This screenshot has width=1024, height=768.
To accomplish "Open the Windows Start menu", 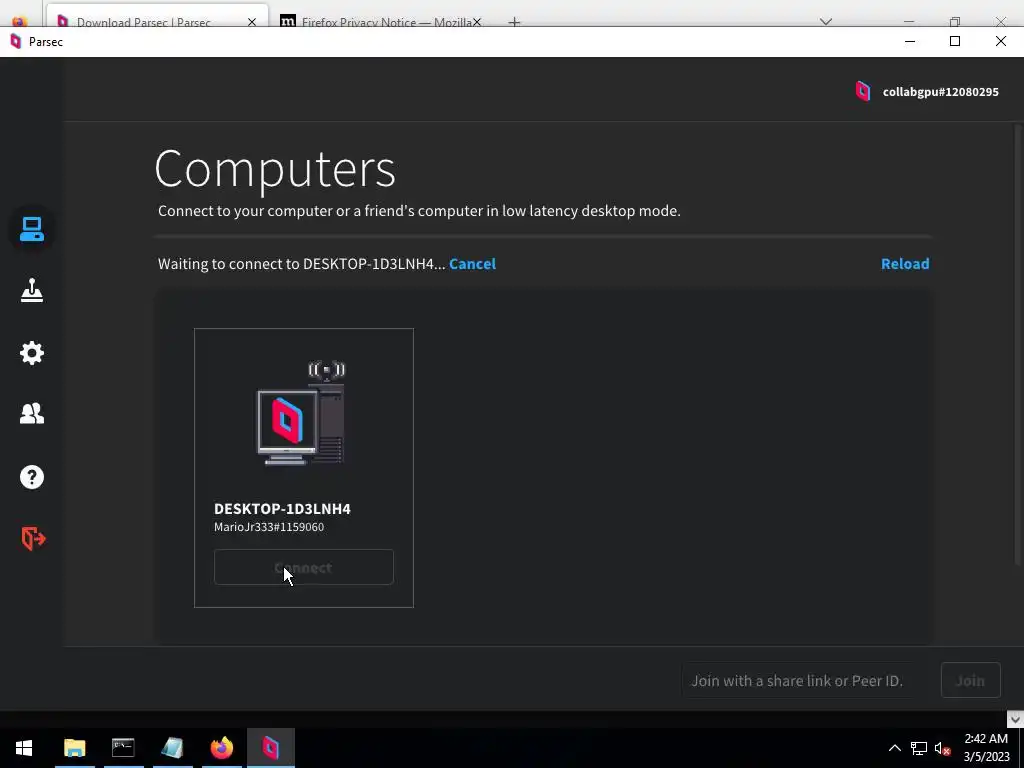I will point(24,748).
